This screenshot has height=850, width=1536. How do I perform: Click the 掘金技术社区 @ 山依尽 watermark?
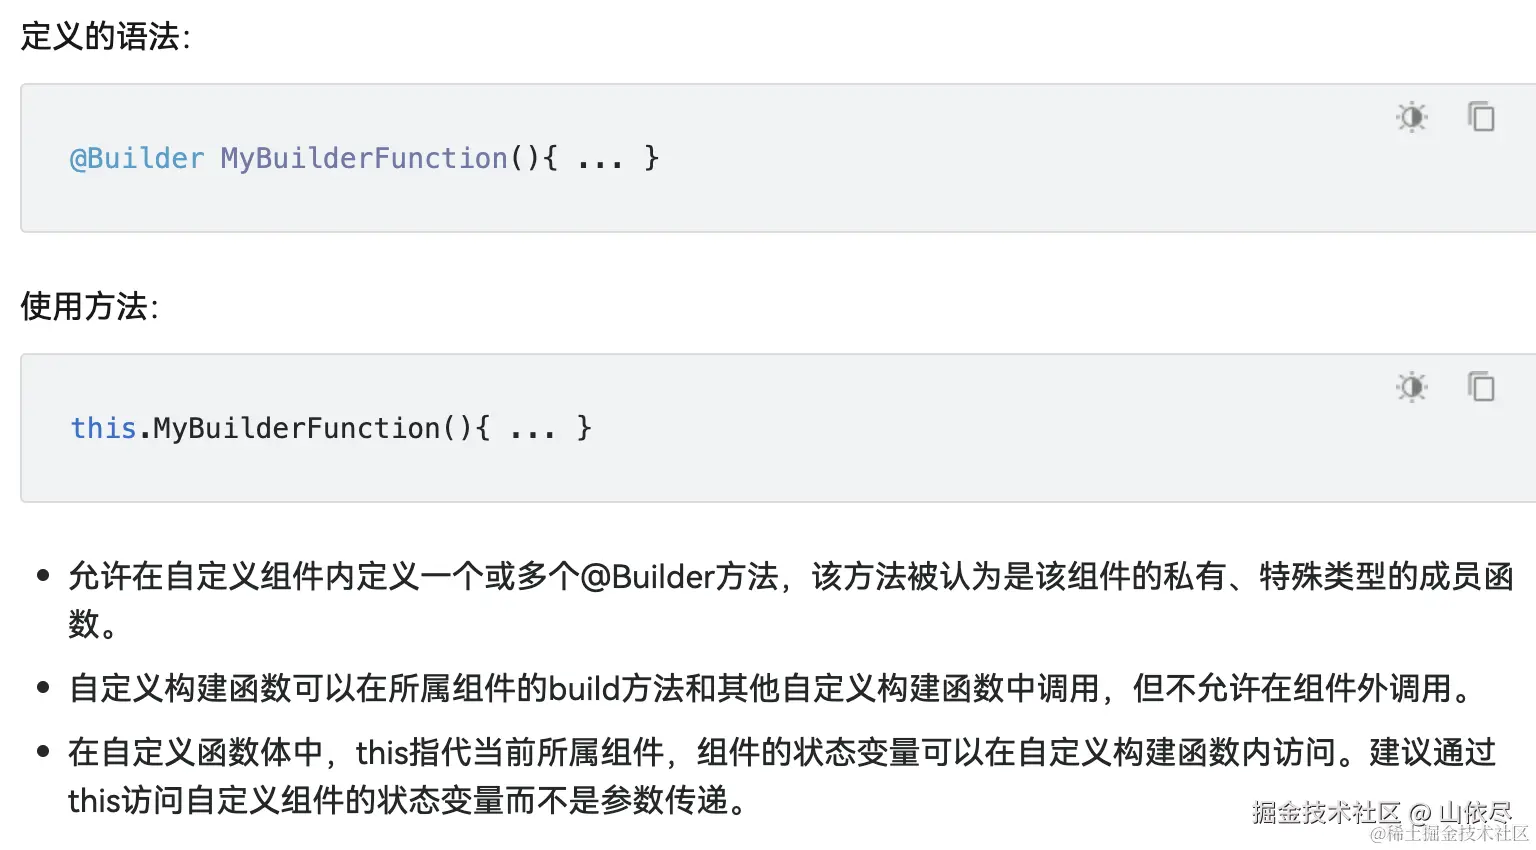[x=1380, y=812]
